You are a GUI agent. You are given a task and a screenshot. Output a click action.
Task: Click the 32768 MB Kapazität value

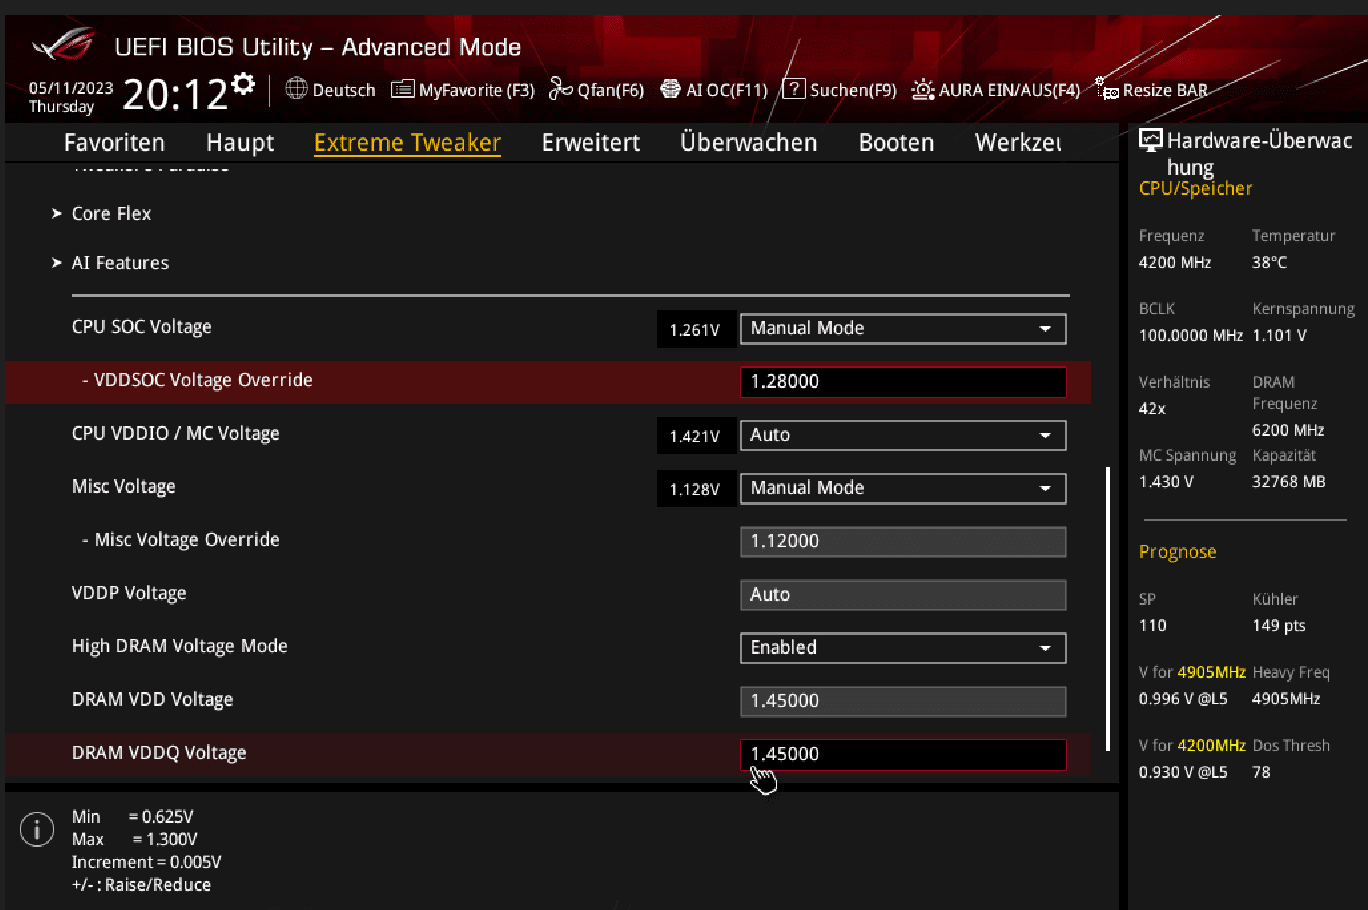click(x=1288, y=481)
